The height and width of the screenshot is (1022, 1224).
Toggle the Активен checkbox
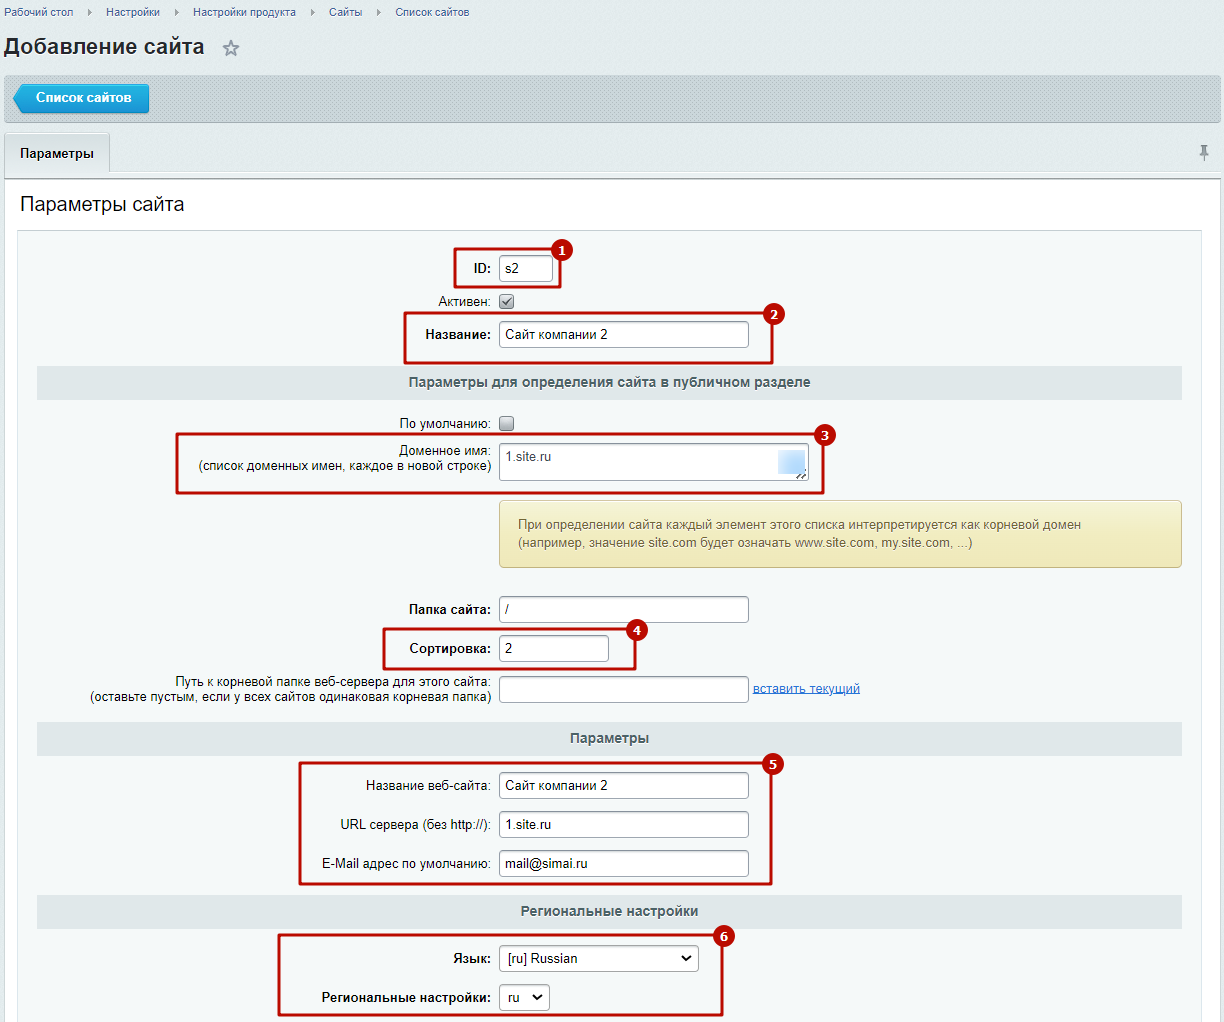tap(507, 301)
